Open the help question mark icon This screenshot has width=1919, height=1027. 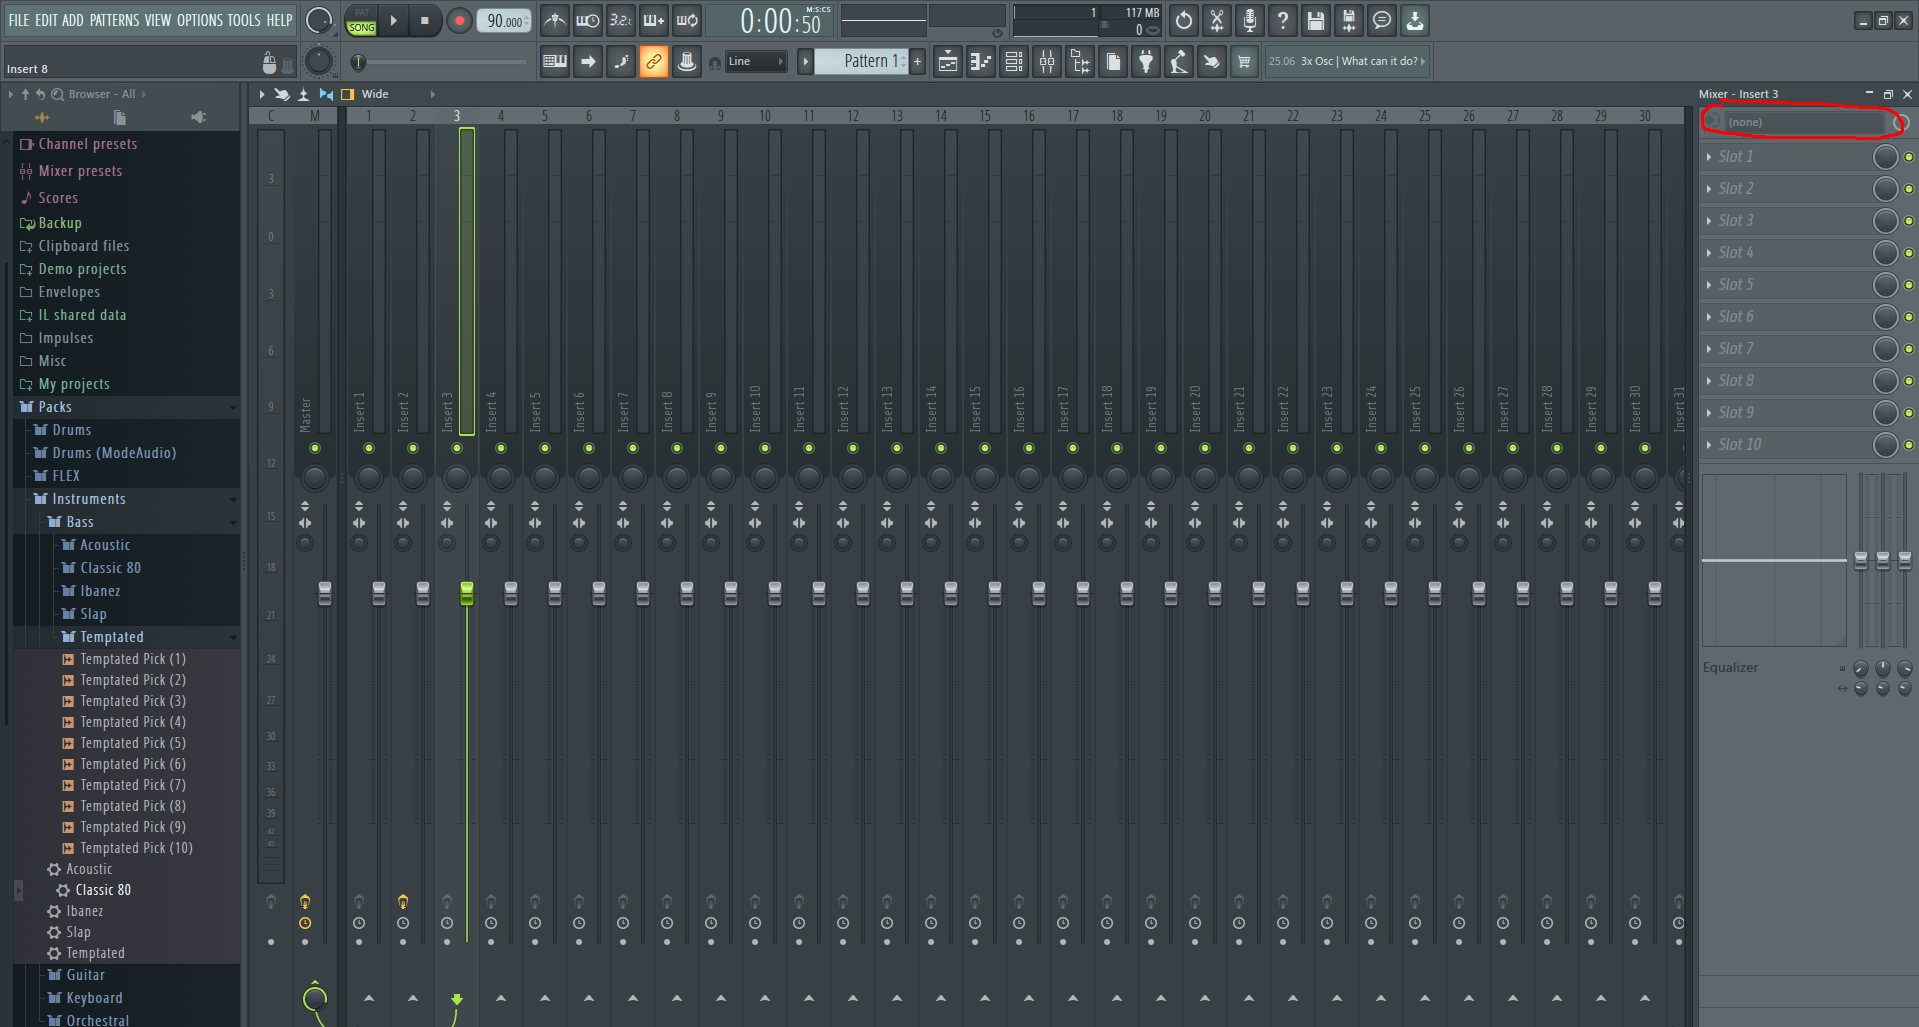(x=1283, y=20)
